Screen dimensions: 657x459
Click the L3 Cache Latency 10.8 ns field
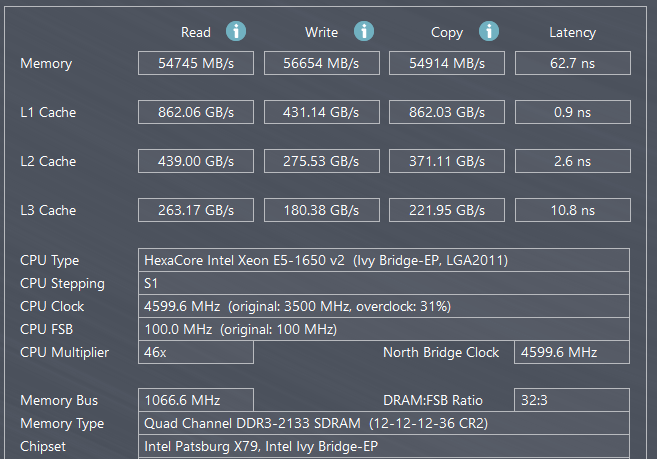point(572,210)
